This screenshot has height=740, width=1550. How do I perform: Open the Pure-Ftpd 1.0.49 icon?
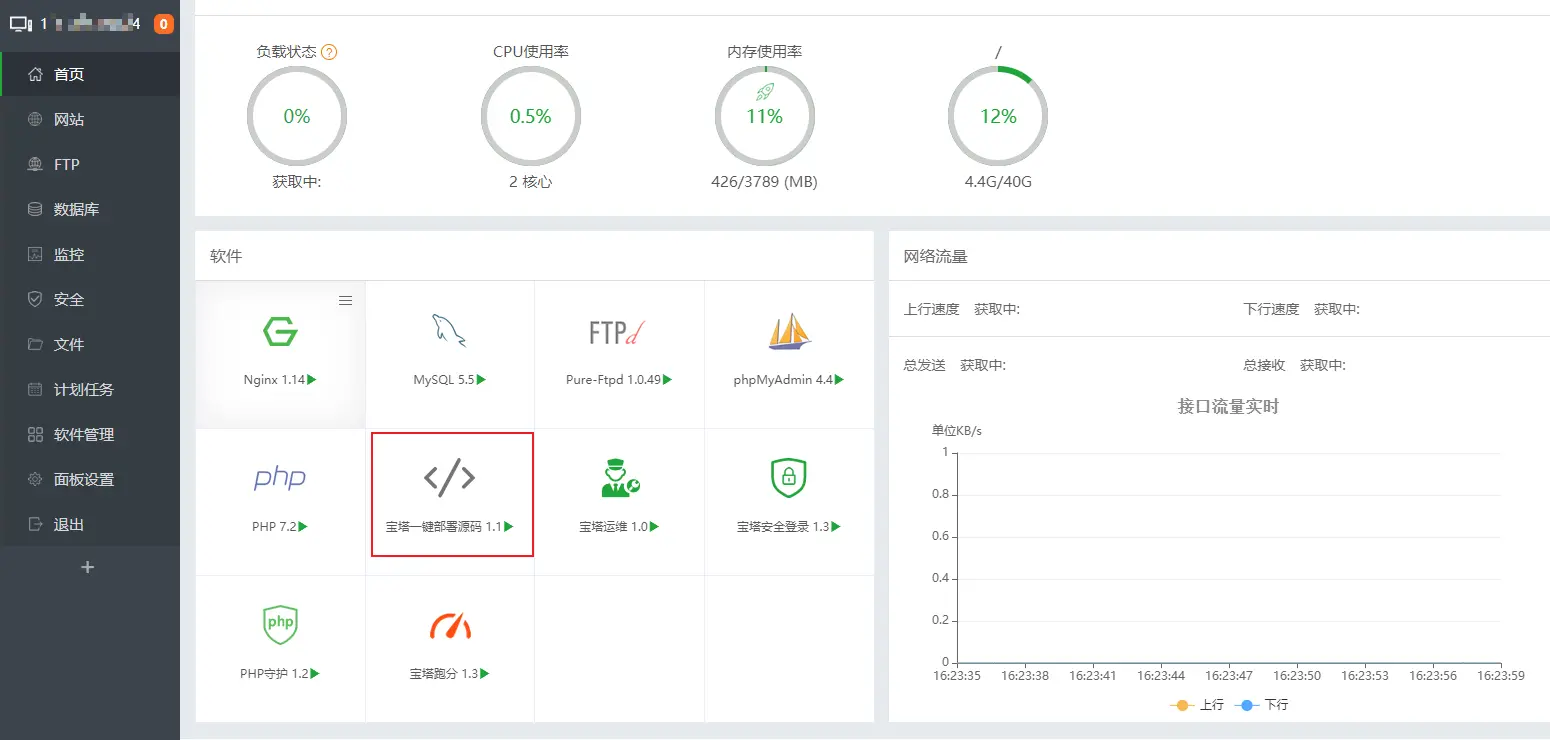(x=619, y=333)
